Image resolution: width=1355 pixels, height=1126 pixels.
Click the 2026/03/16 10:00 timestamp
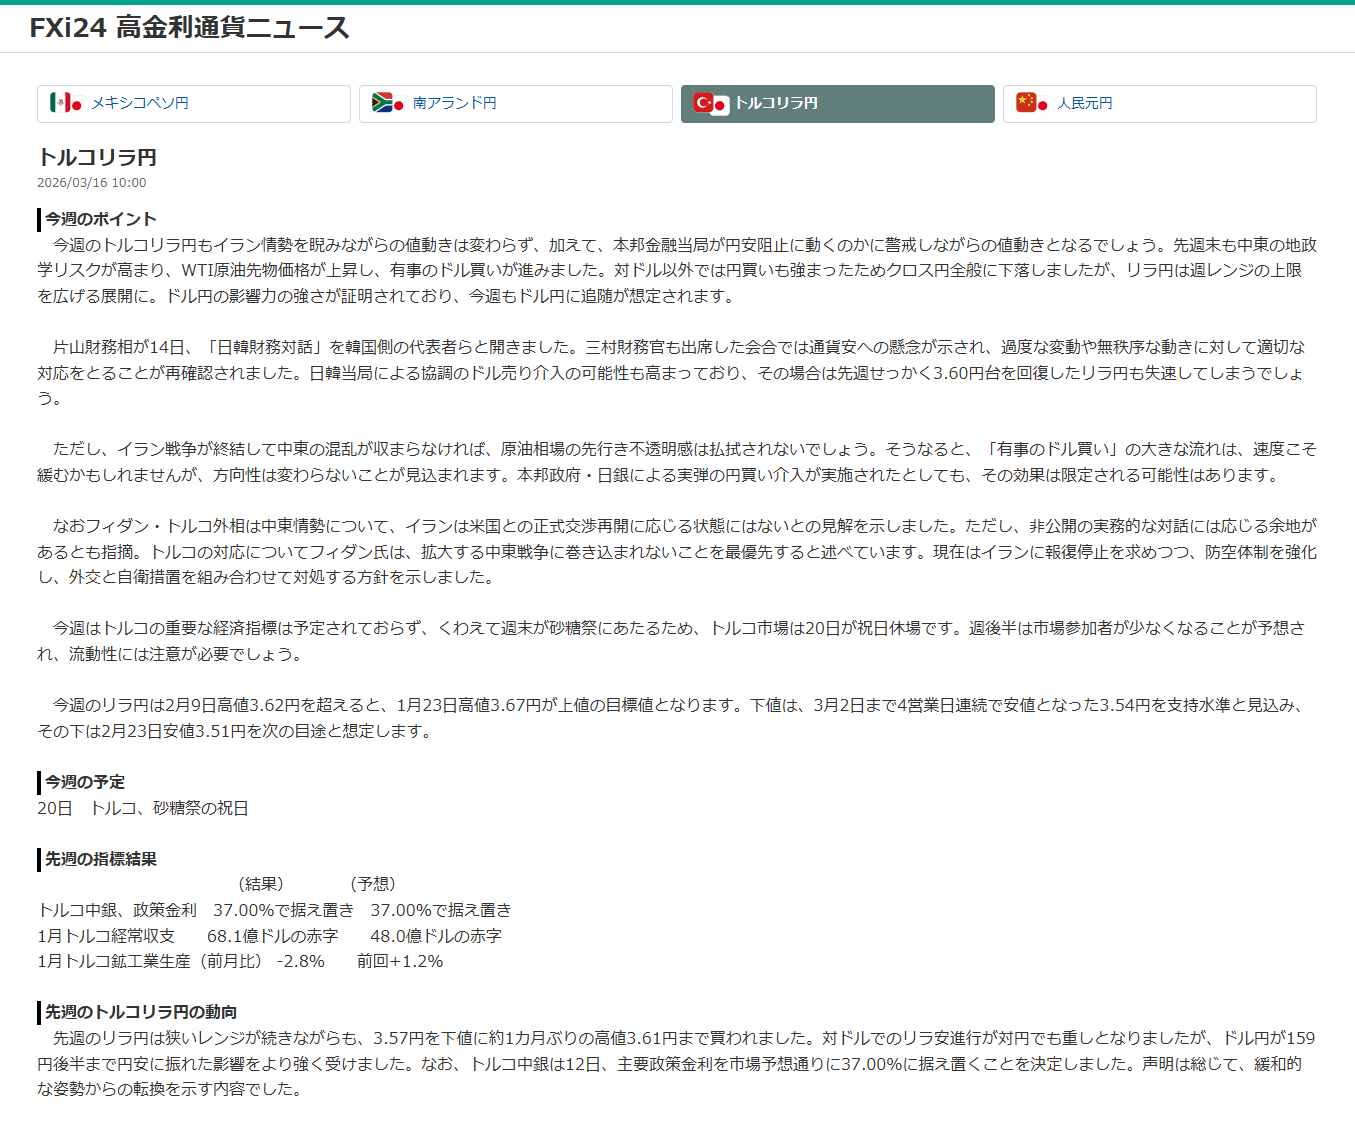point(92,183)
